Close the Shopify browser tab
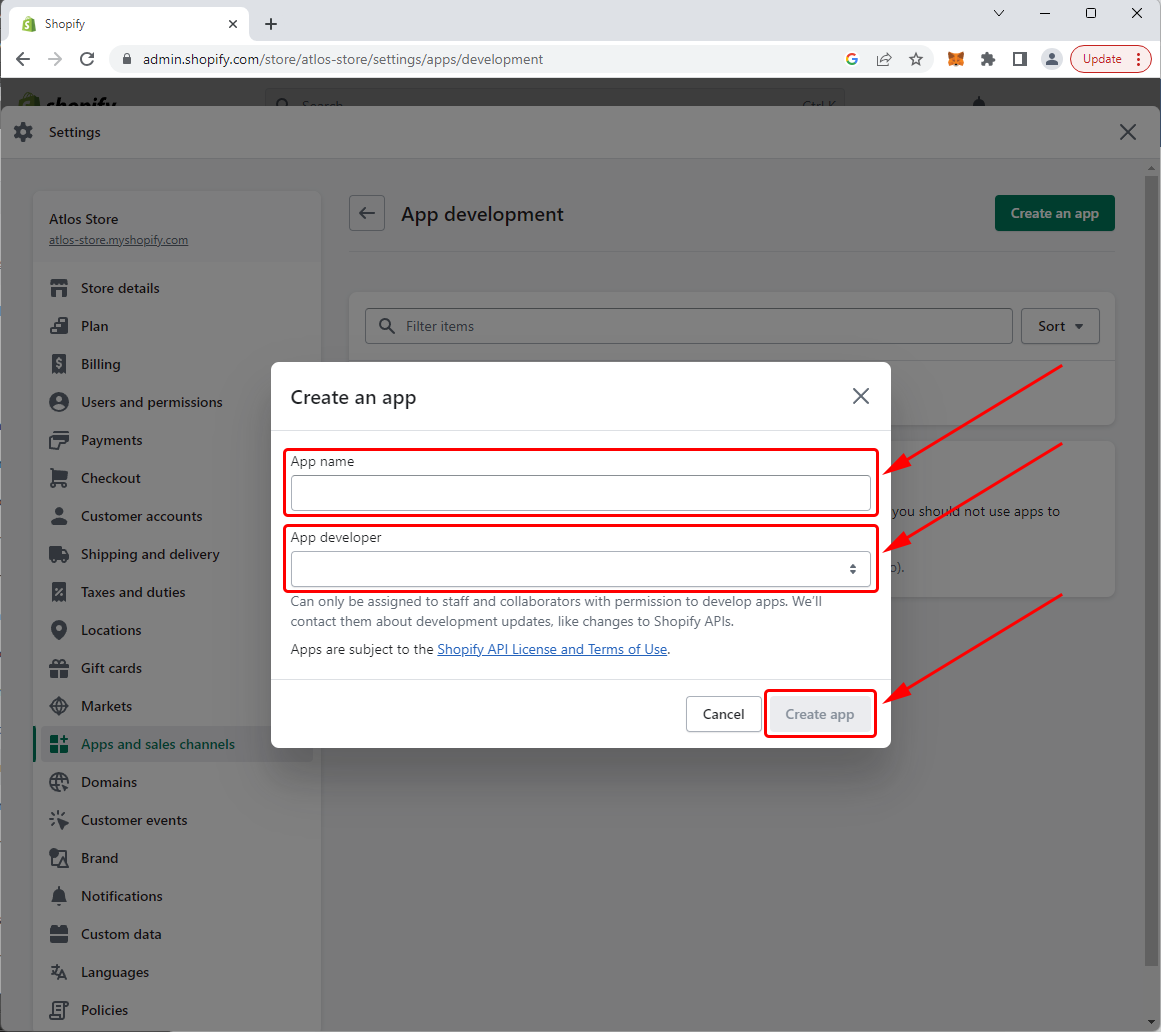1161x1032 pixels. click(x=232, y=24)
